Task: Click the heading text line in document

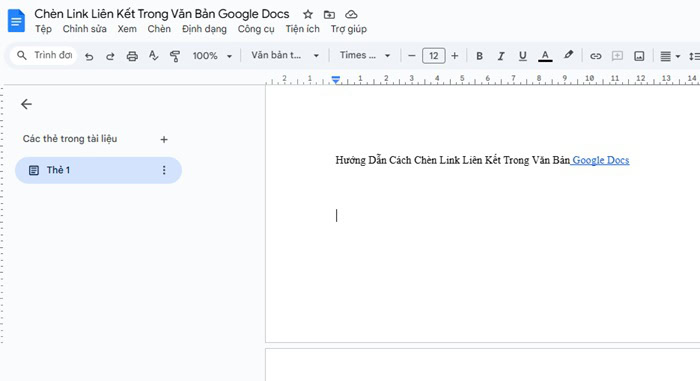Action: (x=482, y=160)
